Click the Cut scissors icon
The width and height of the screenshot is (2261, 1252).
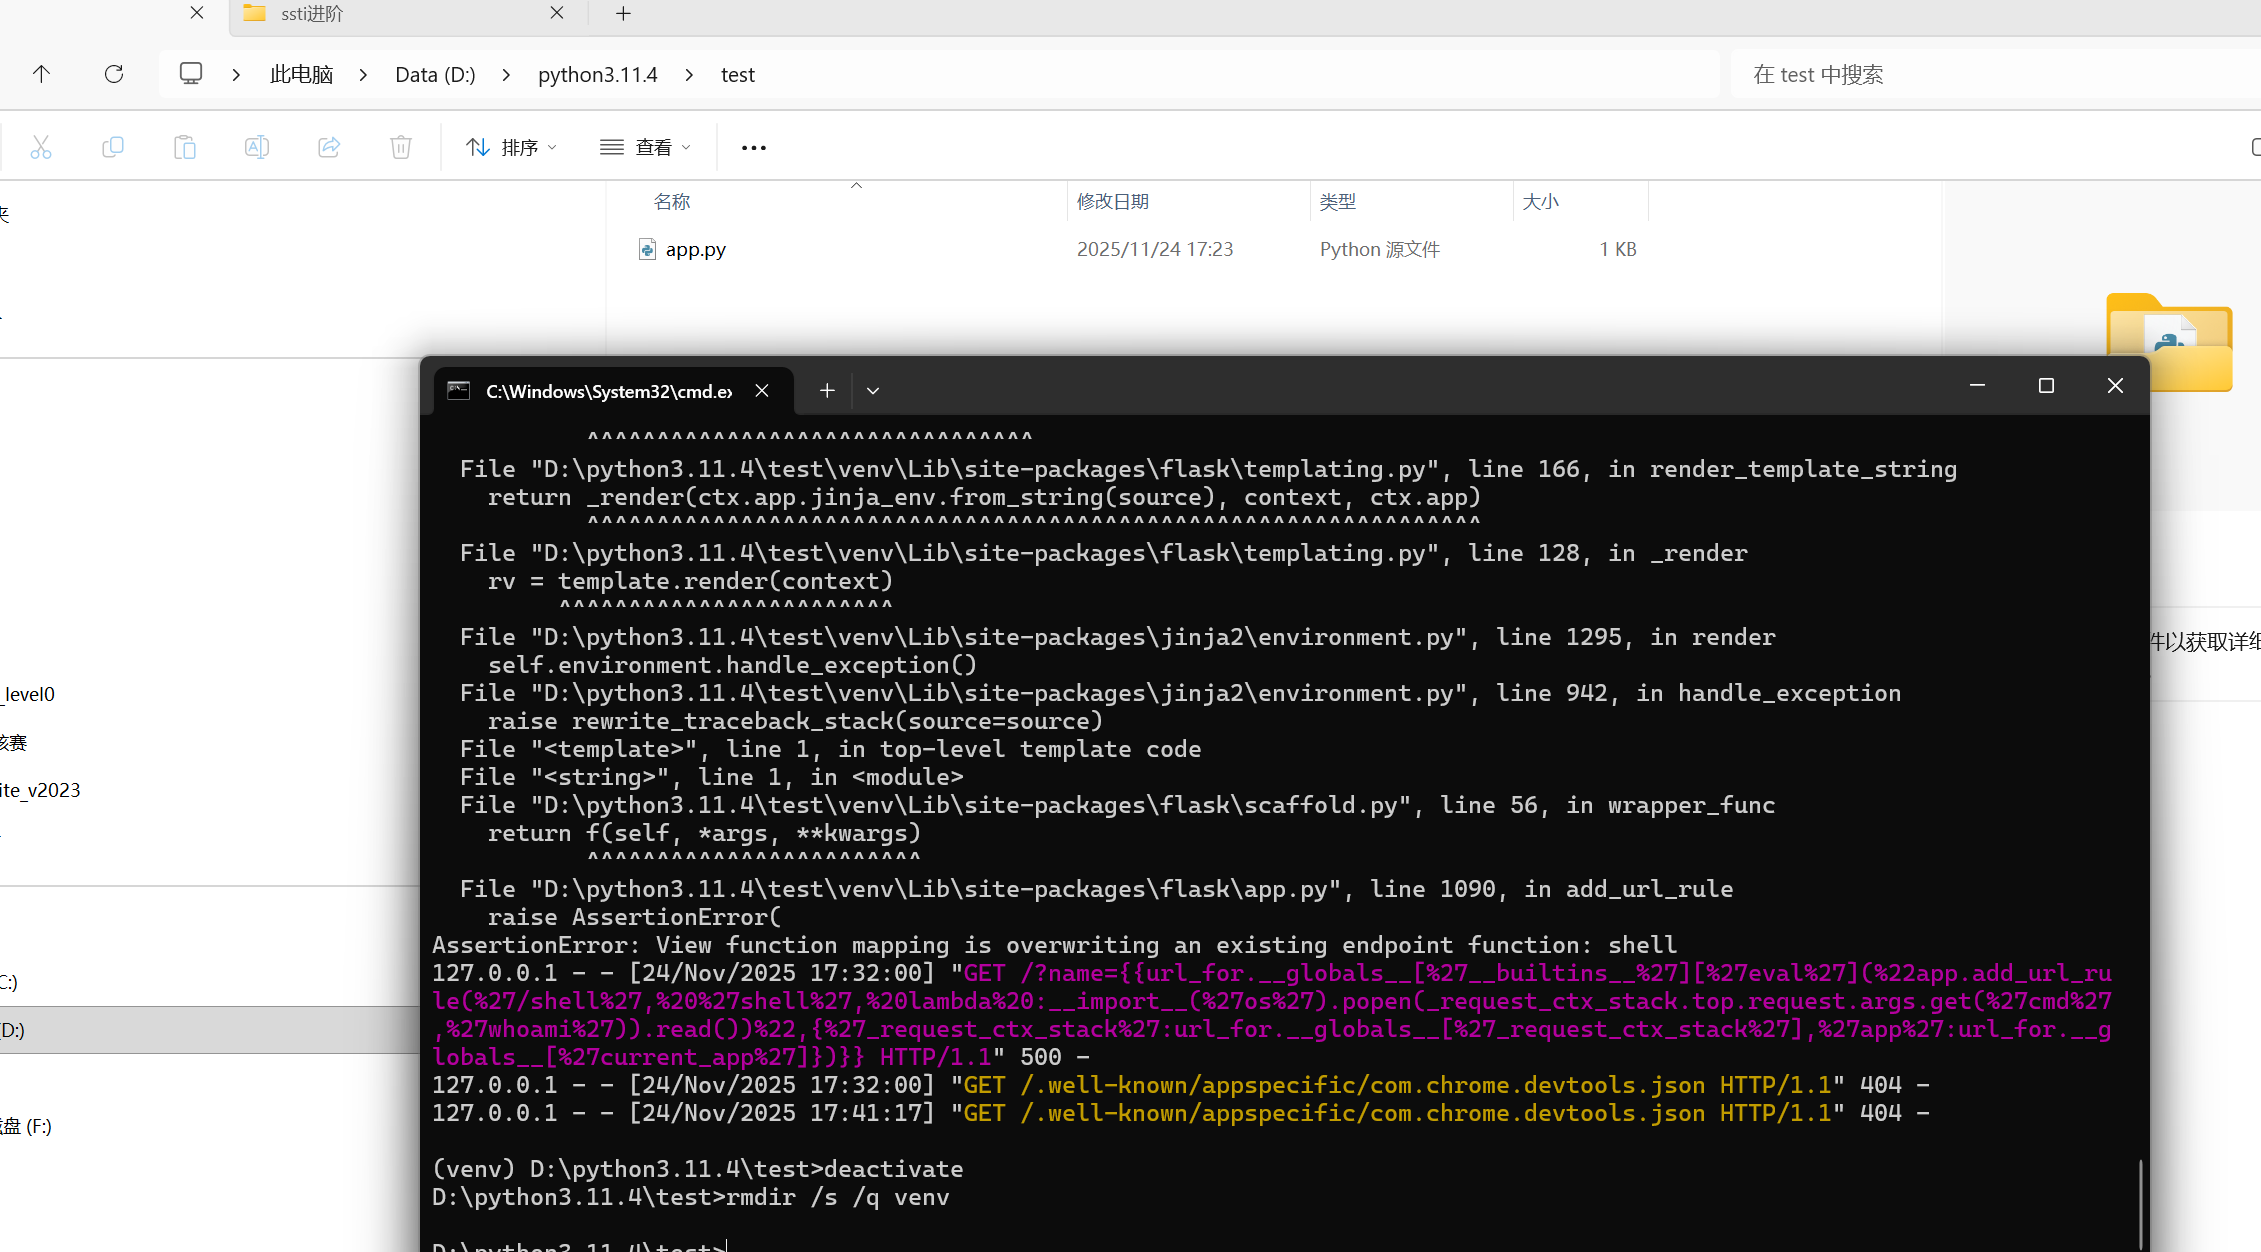(41, 148)
